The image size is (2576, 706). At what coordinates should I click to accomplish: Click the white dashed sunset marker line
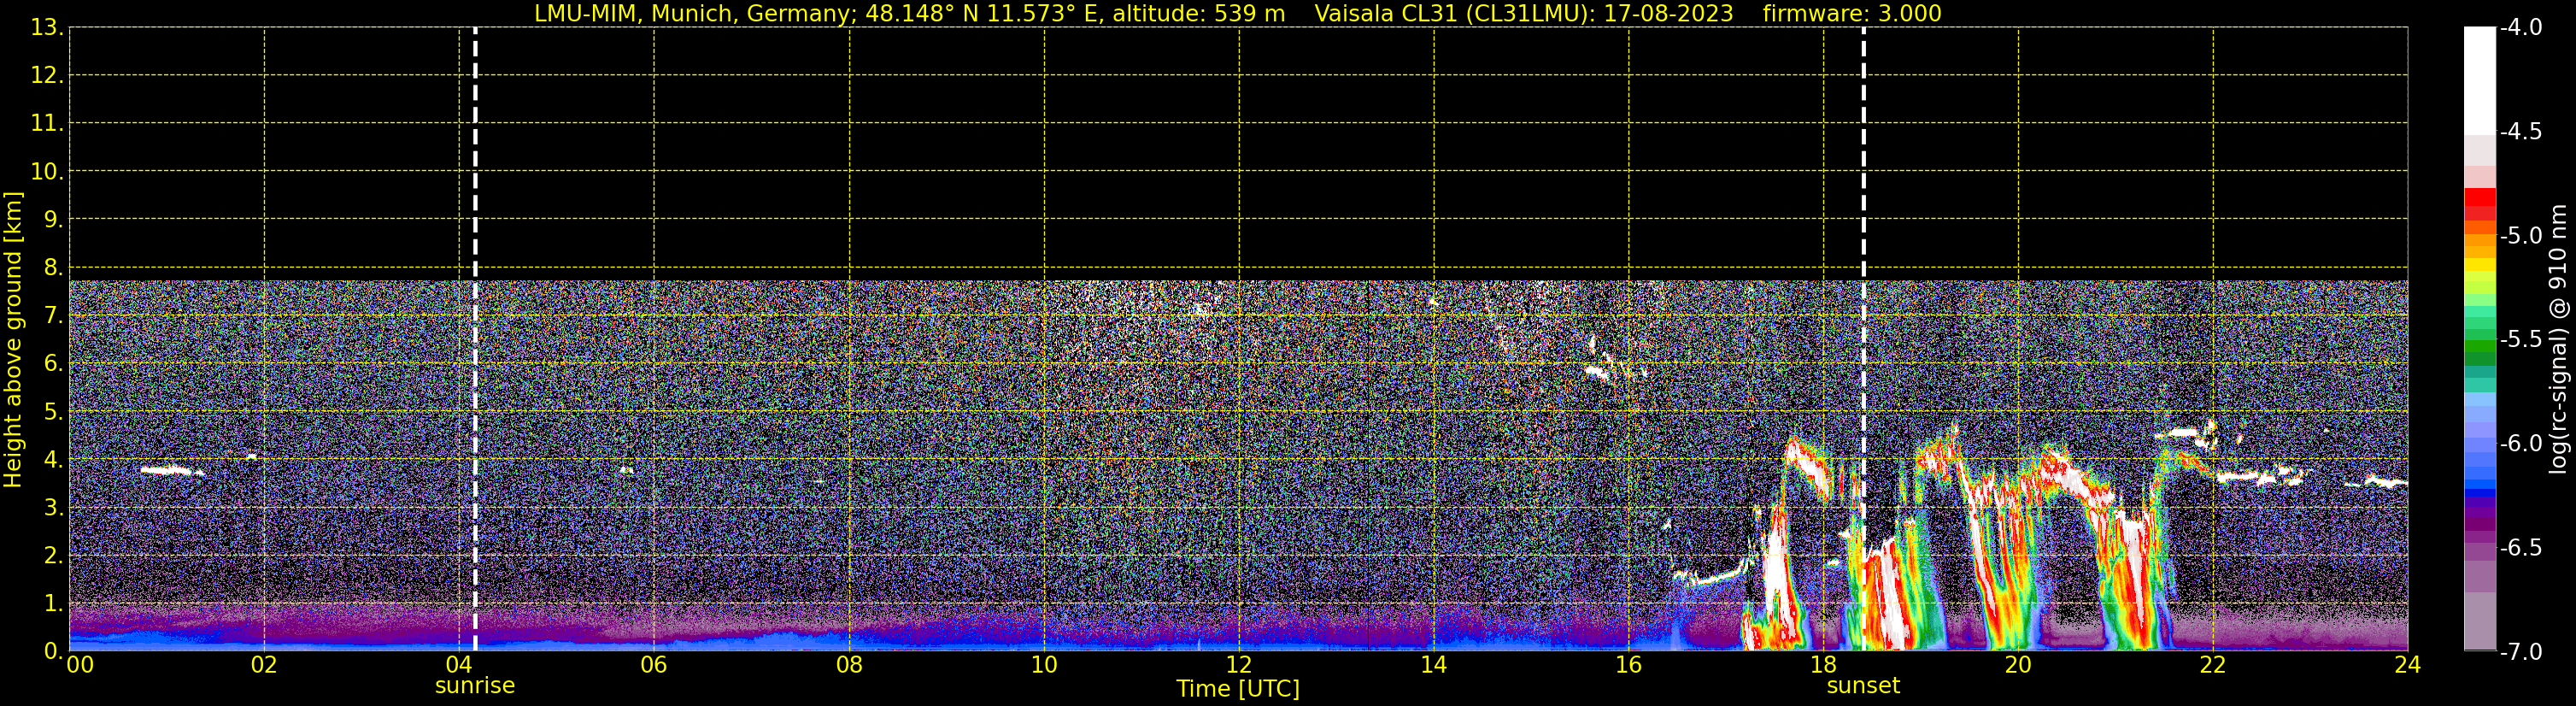(1863, 339)
